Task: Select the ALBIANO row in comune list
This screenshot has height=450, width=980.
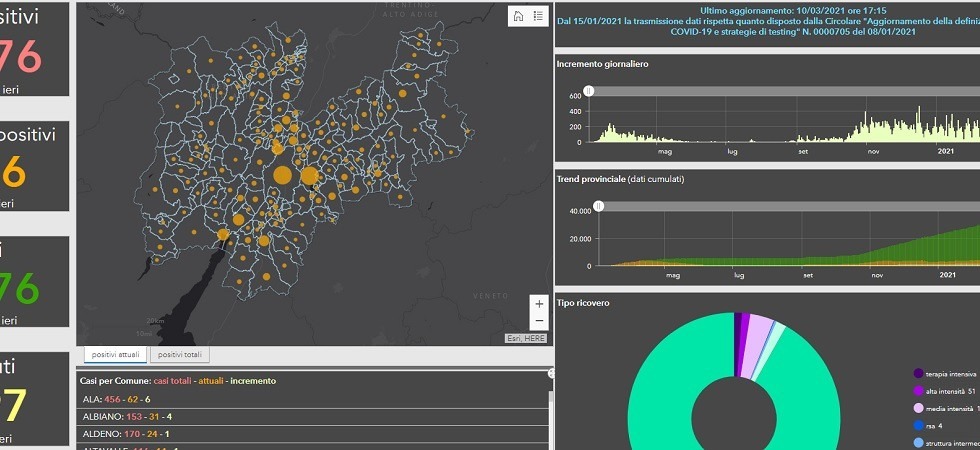Action: pos(312,416)
